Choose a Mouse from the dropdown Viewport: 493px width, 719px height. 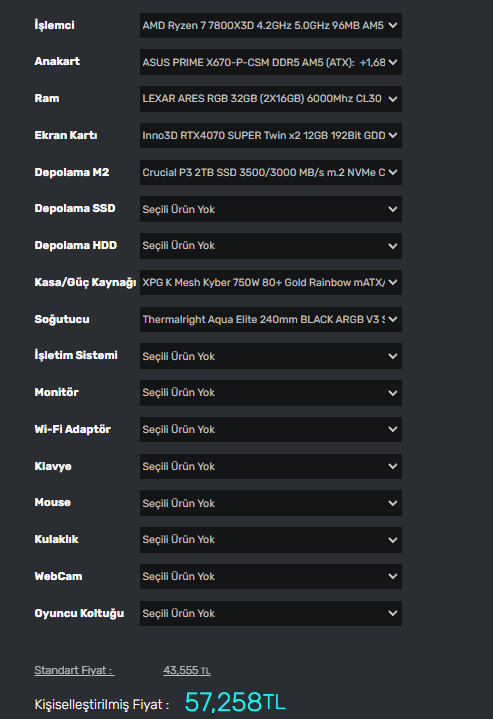pyautogui.click(x=271, y=503)
